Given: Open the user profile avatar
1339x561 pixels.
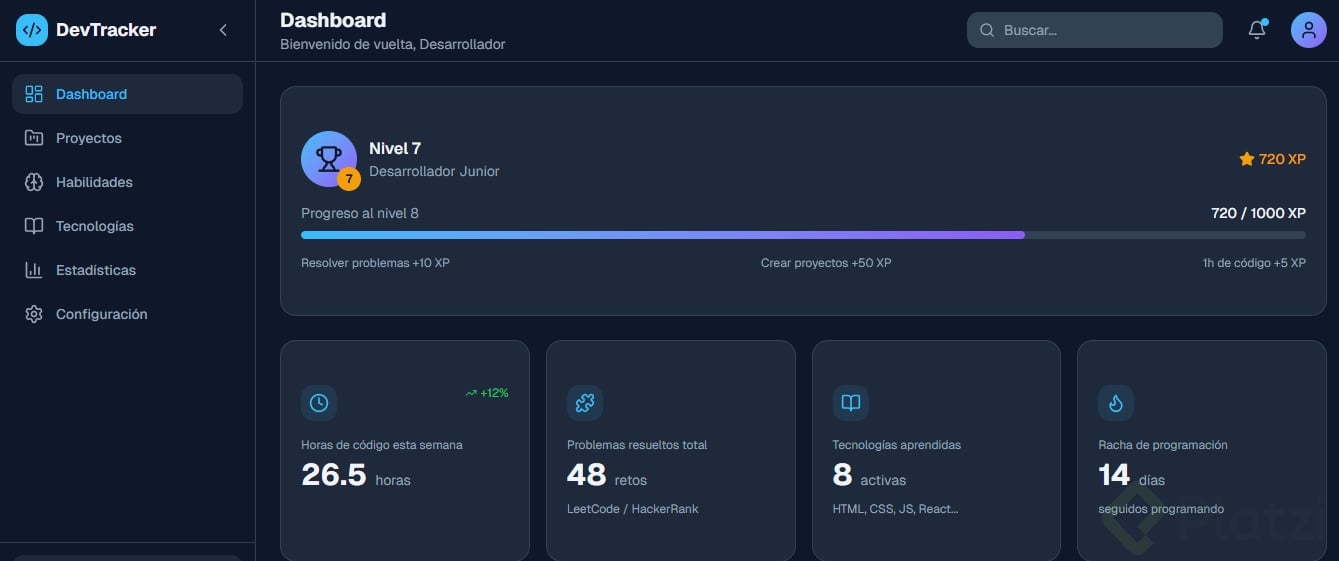Looking at the screenshot, I should 1309,30.
